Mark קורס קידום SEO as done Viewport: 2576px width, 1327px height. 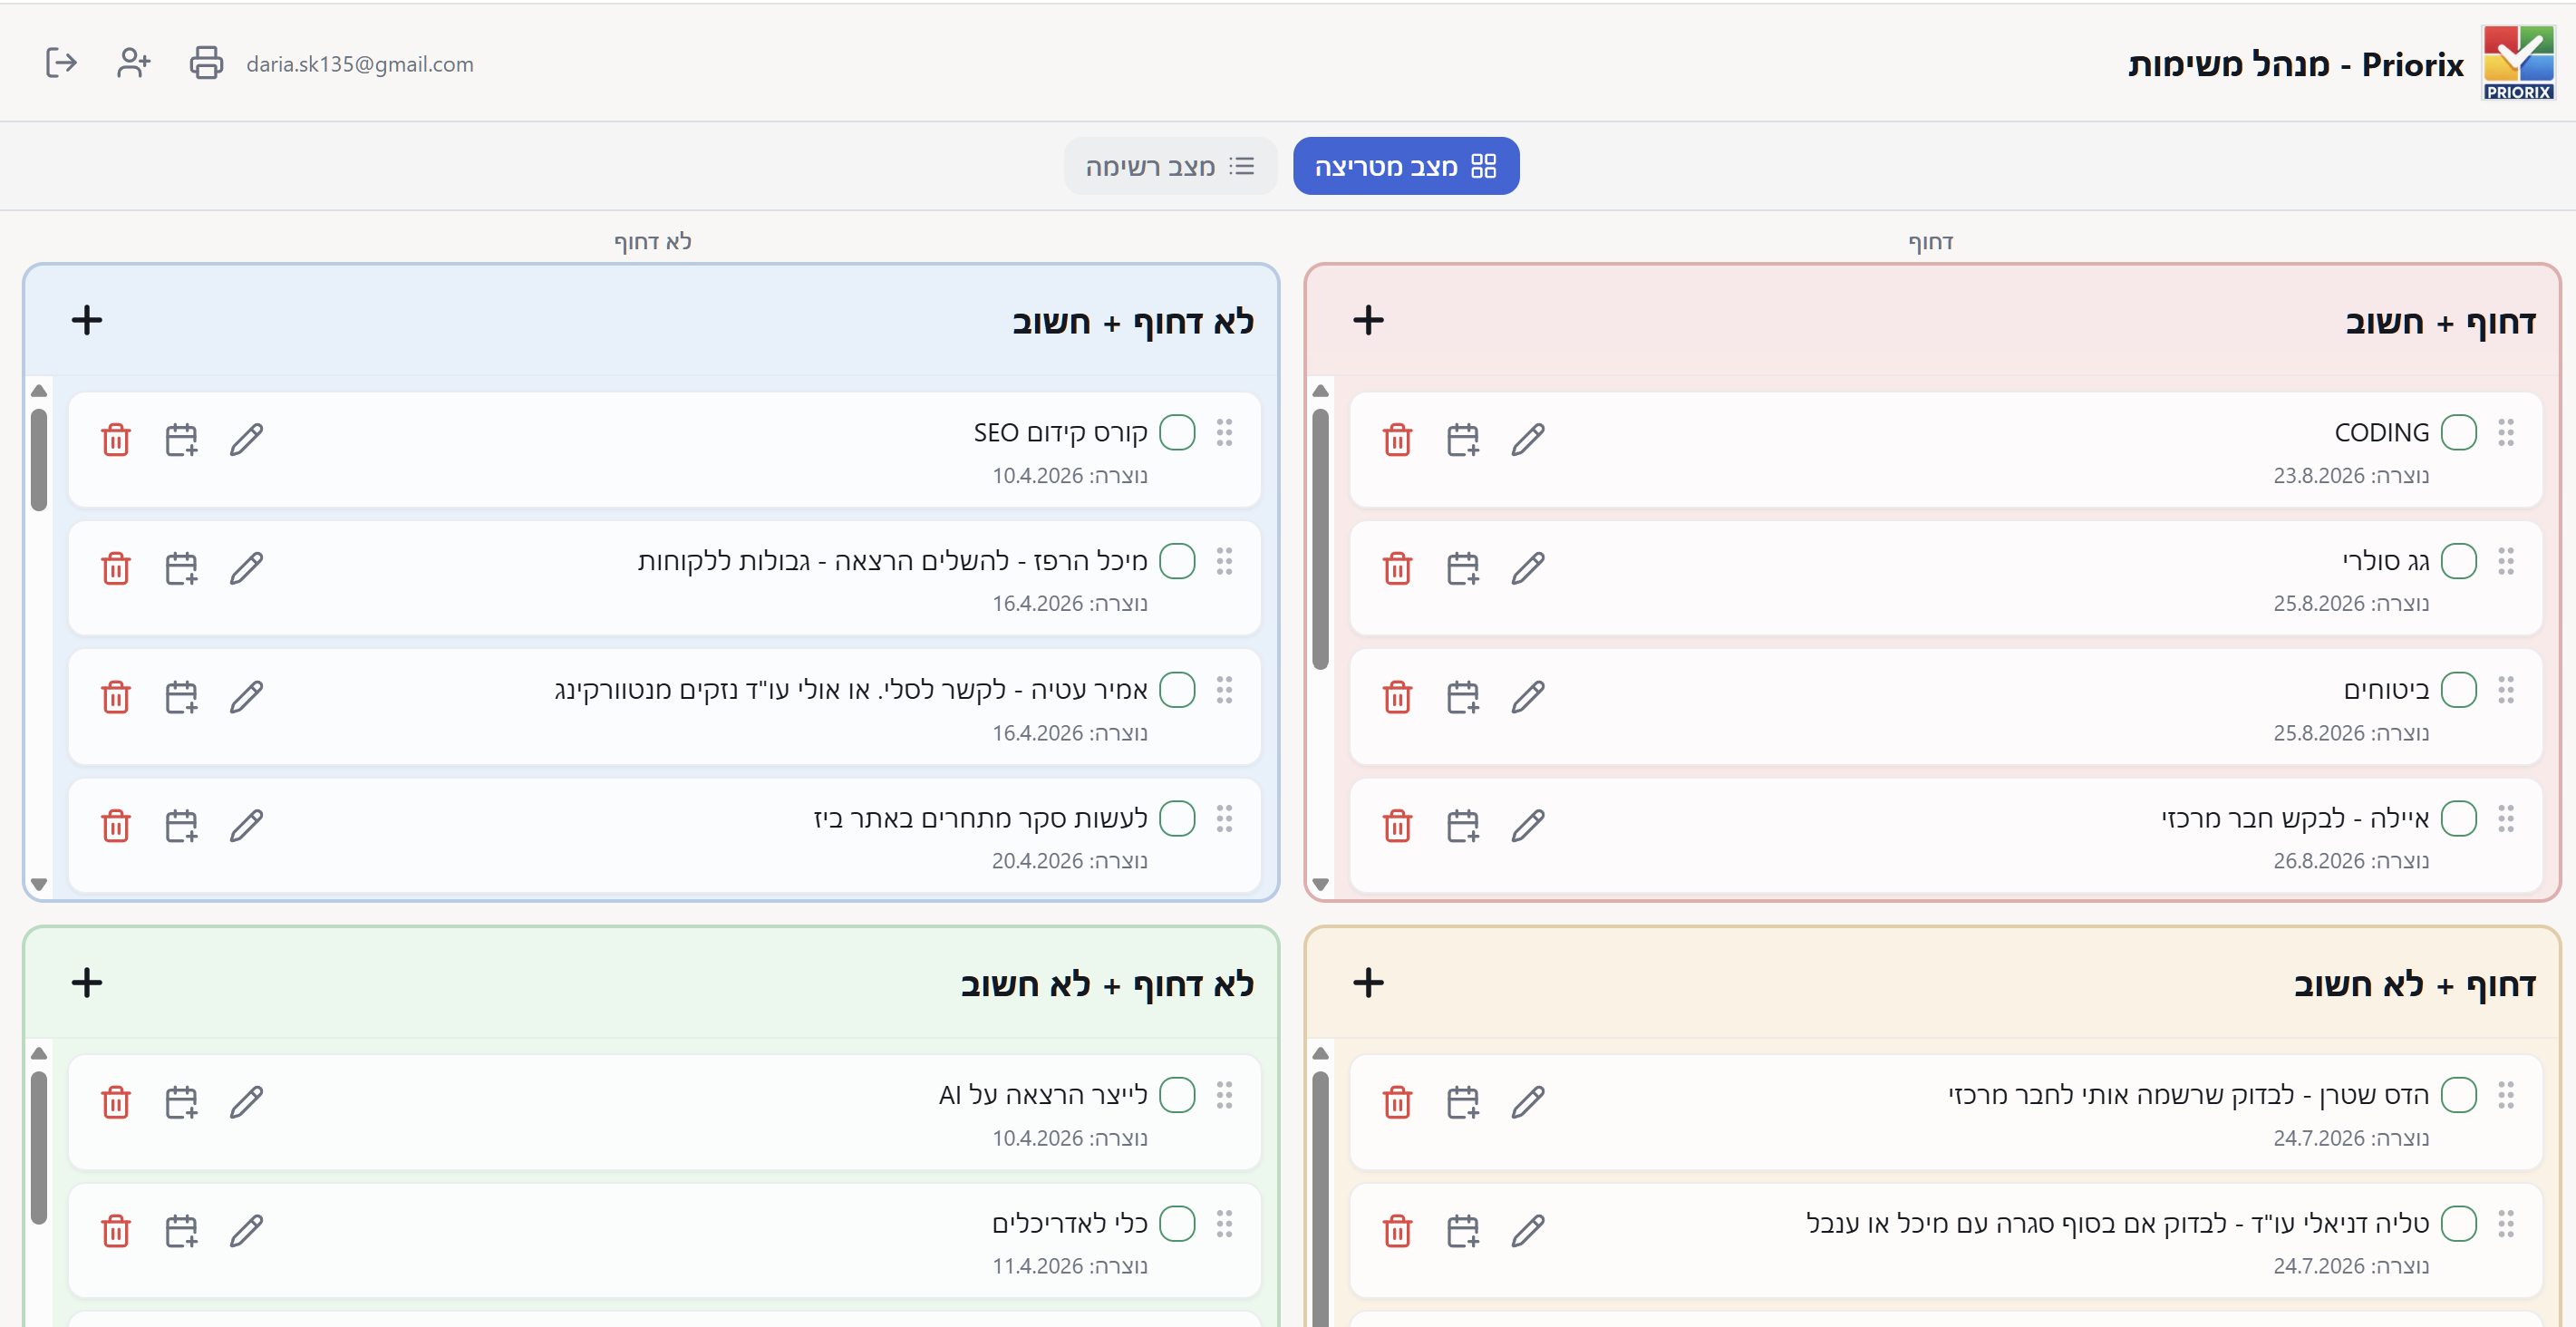(x=1177, y=432)
